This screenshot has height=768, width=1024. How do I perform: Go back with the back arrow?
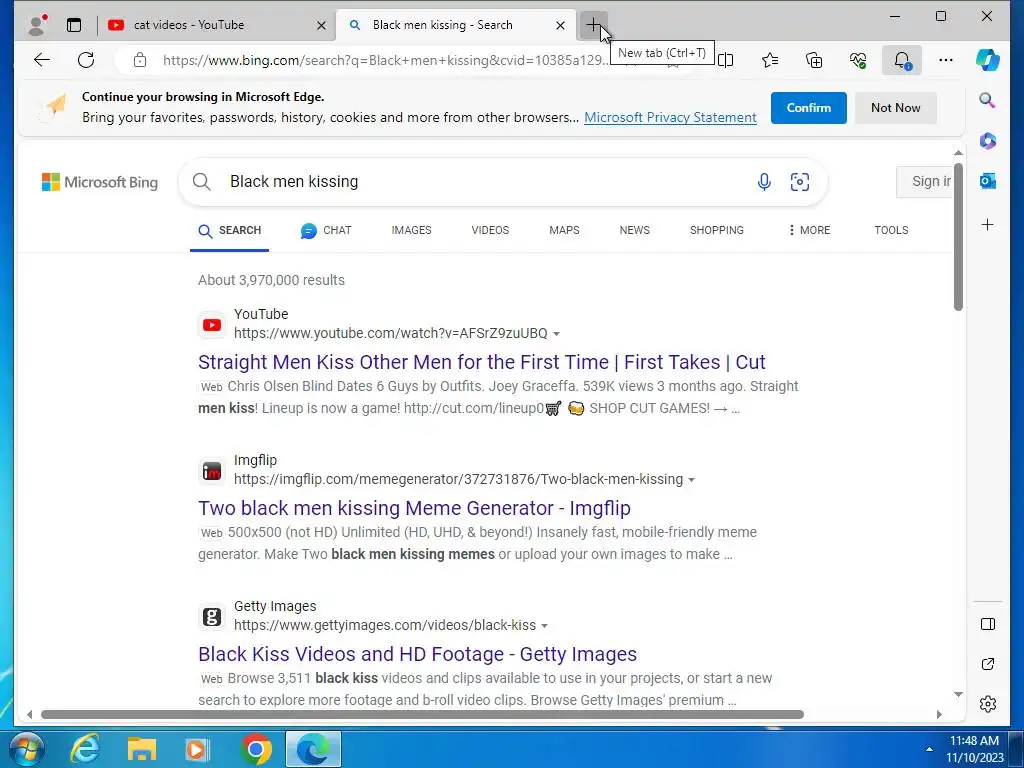(x=42, y=60)
